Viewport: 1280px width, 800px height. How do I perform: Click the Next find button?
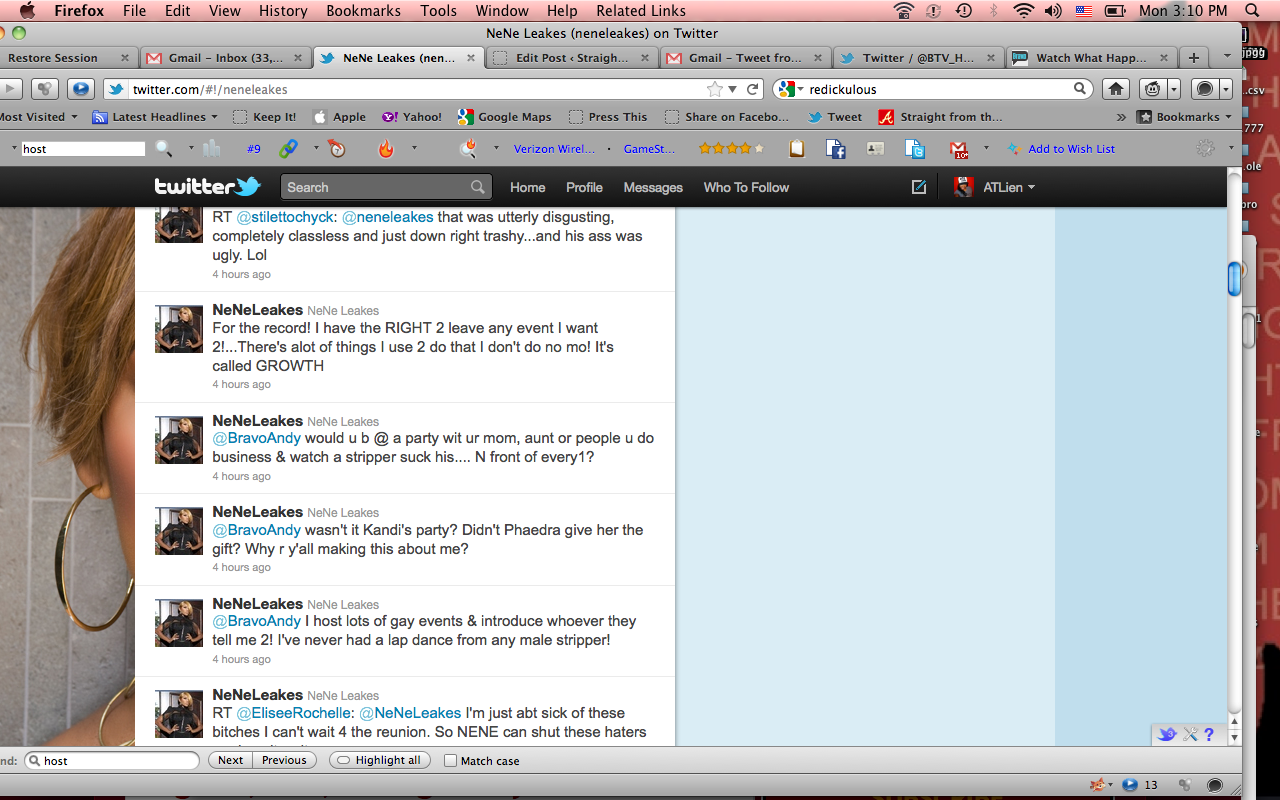(230, 761)
